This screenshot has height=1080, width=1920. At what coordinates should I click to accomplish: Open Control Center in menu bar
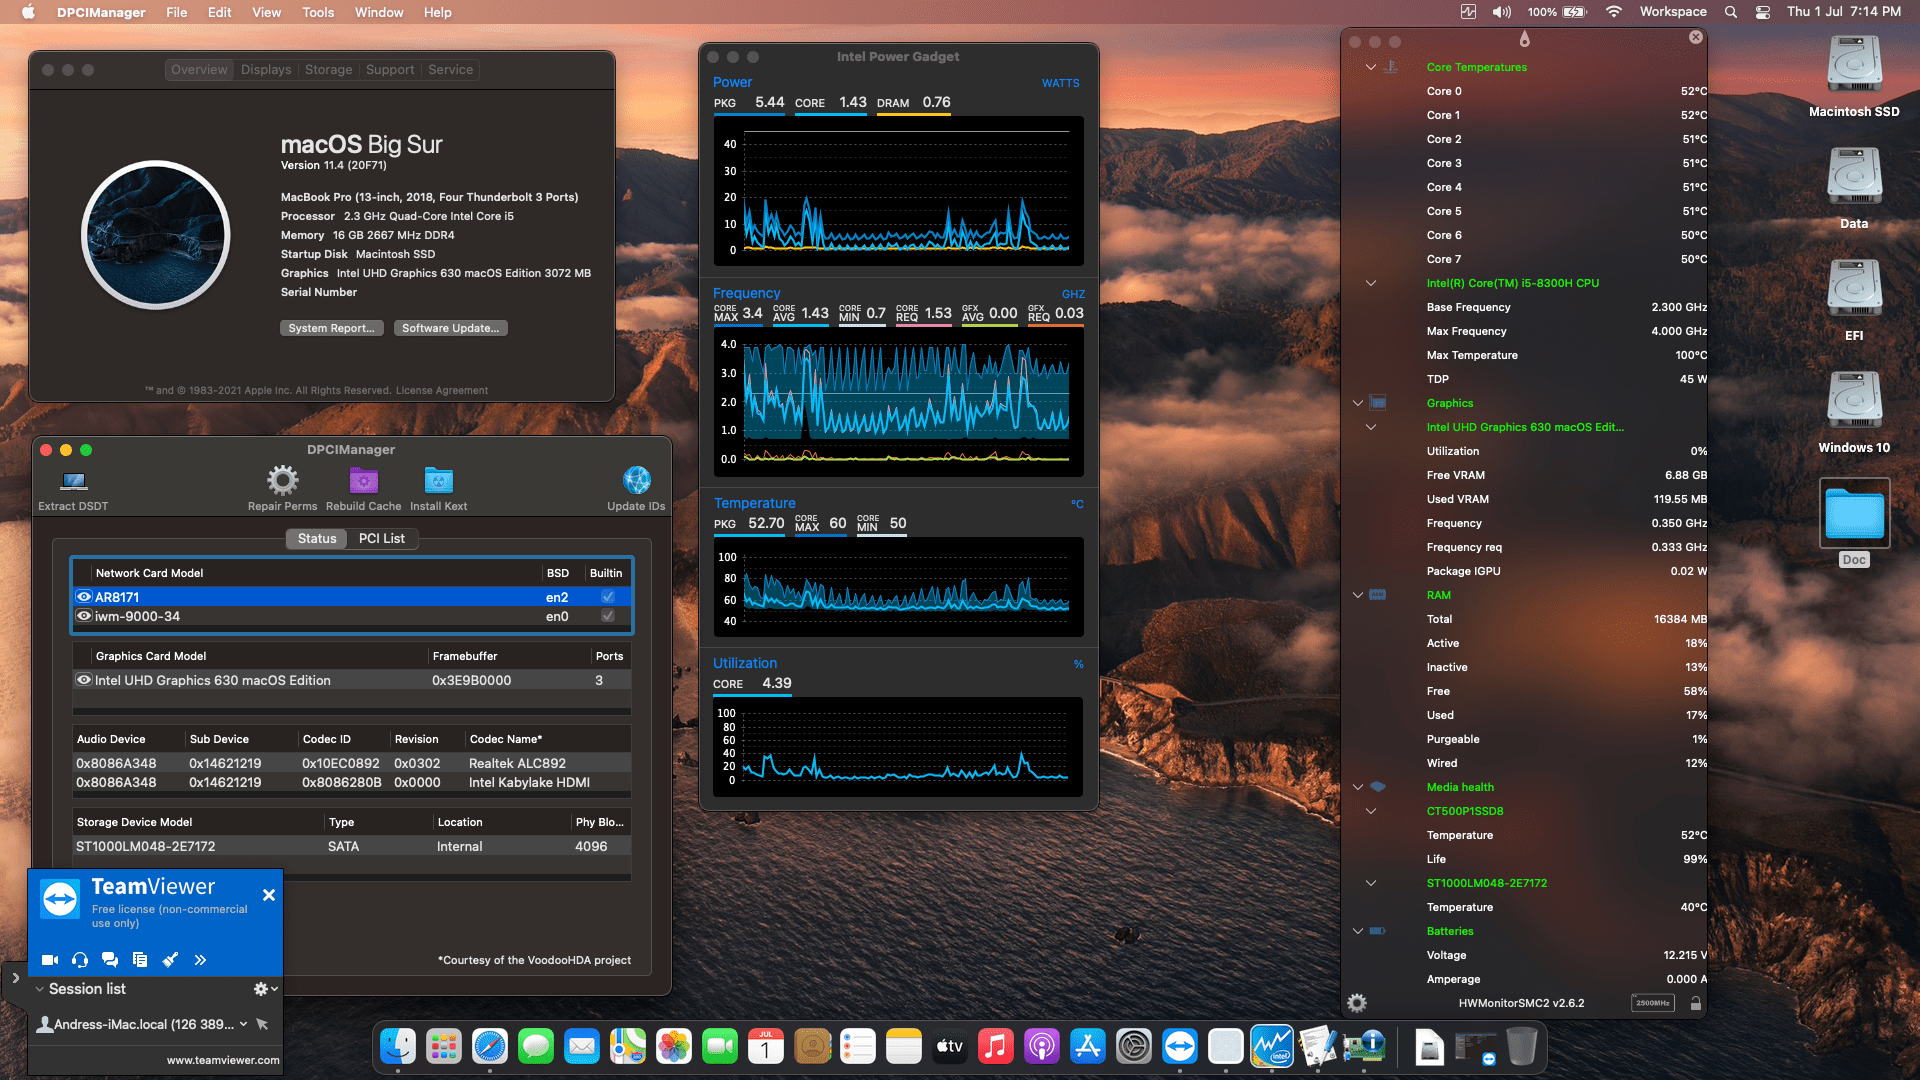click(x=1763, y=12)
